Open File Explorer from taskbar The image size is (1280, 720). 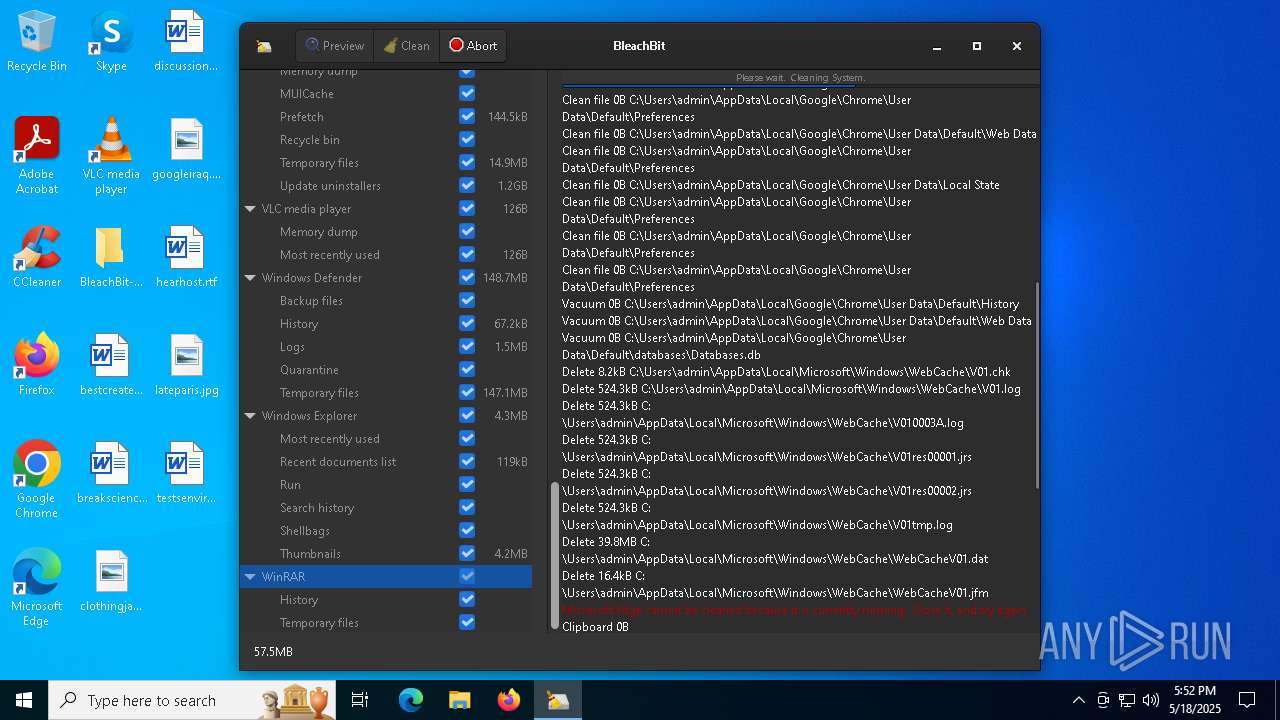(x=460, y=700)
